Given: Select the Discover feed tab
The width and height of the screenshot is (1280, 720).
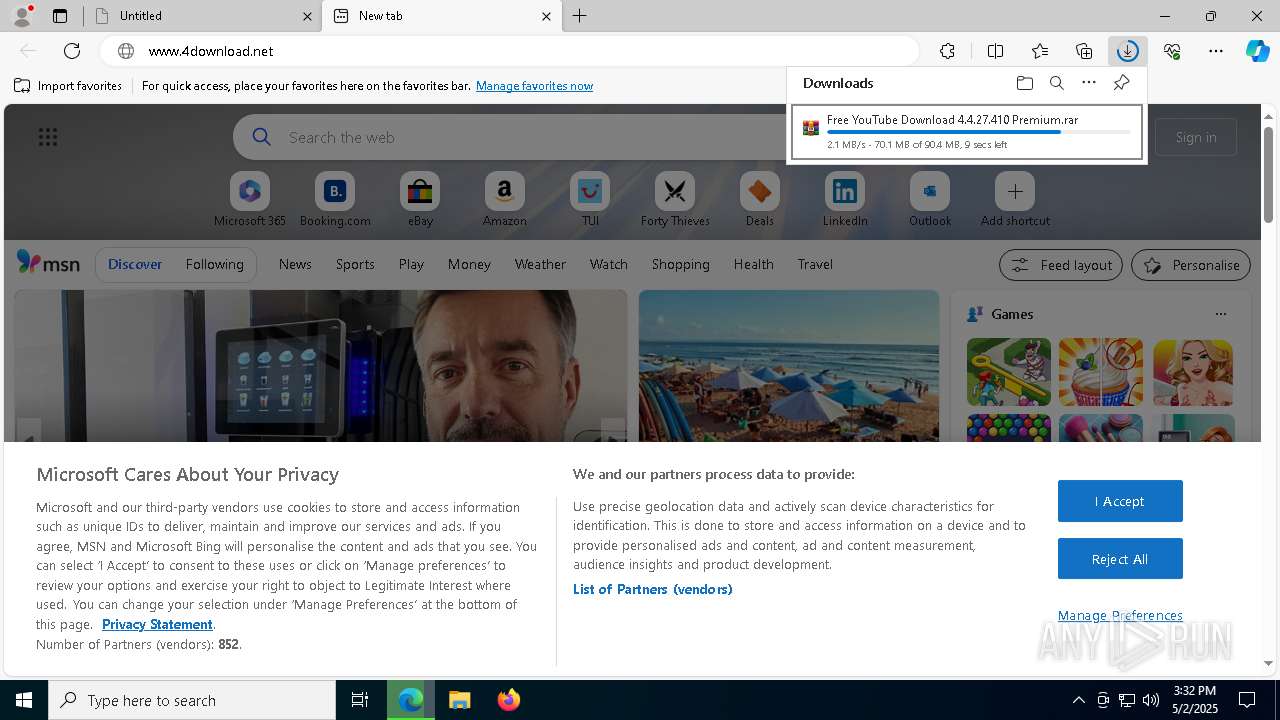Looking at the screenshot, I should tap(135, 264).
